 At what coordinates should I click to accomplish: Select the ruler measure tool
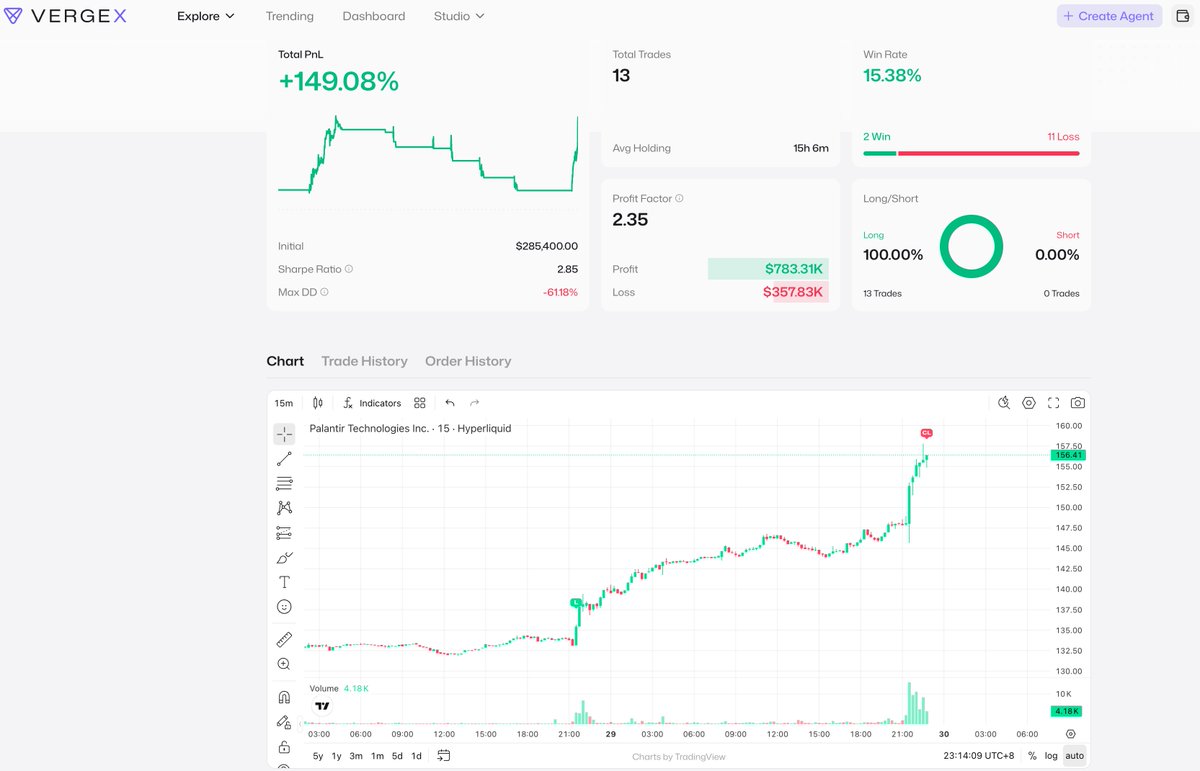[284, 640]
